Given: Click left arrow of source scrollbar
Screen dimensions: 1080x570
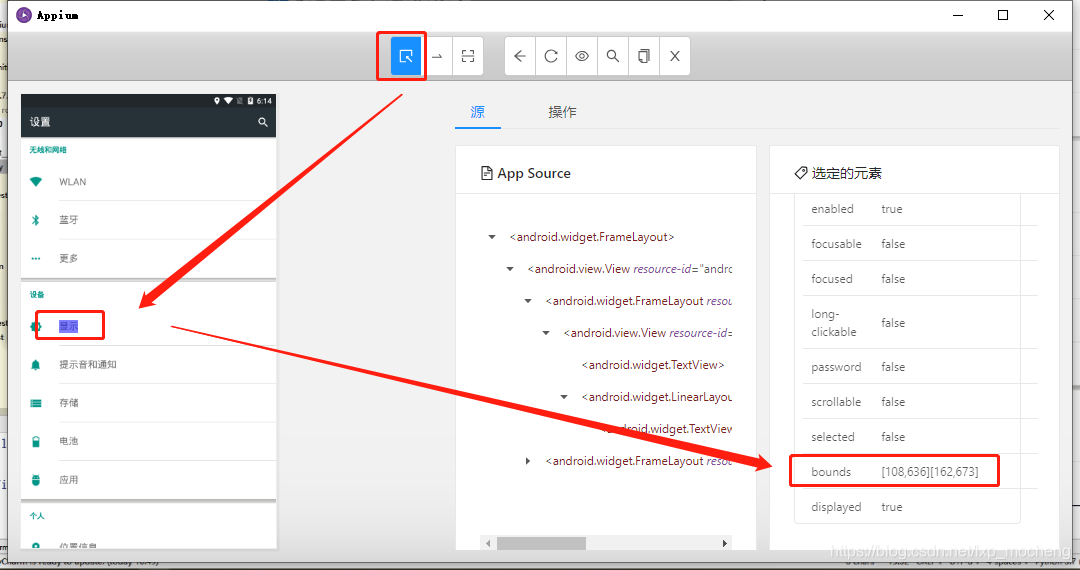Looking at the screenshot, I should click(x=488, y=543).
